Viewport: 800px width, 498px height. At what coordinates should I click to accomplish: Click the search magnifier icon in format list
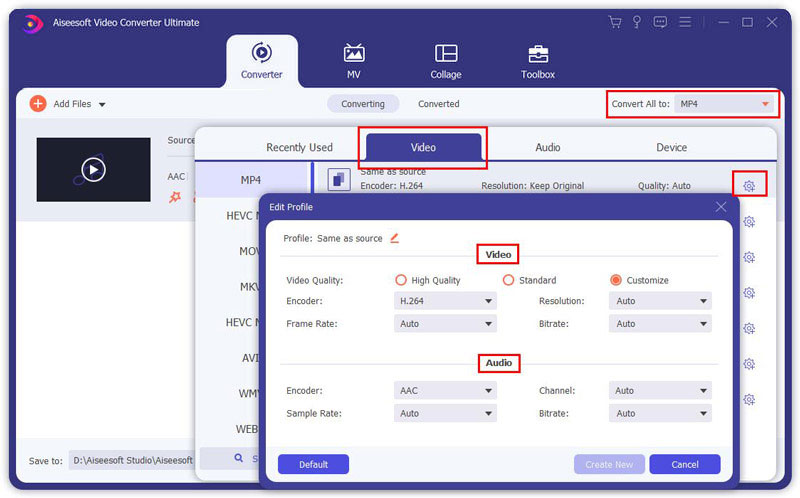(x=238, y=458)
